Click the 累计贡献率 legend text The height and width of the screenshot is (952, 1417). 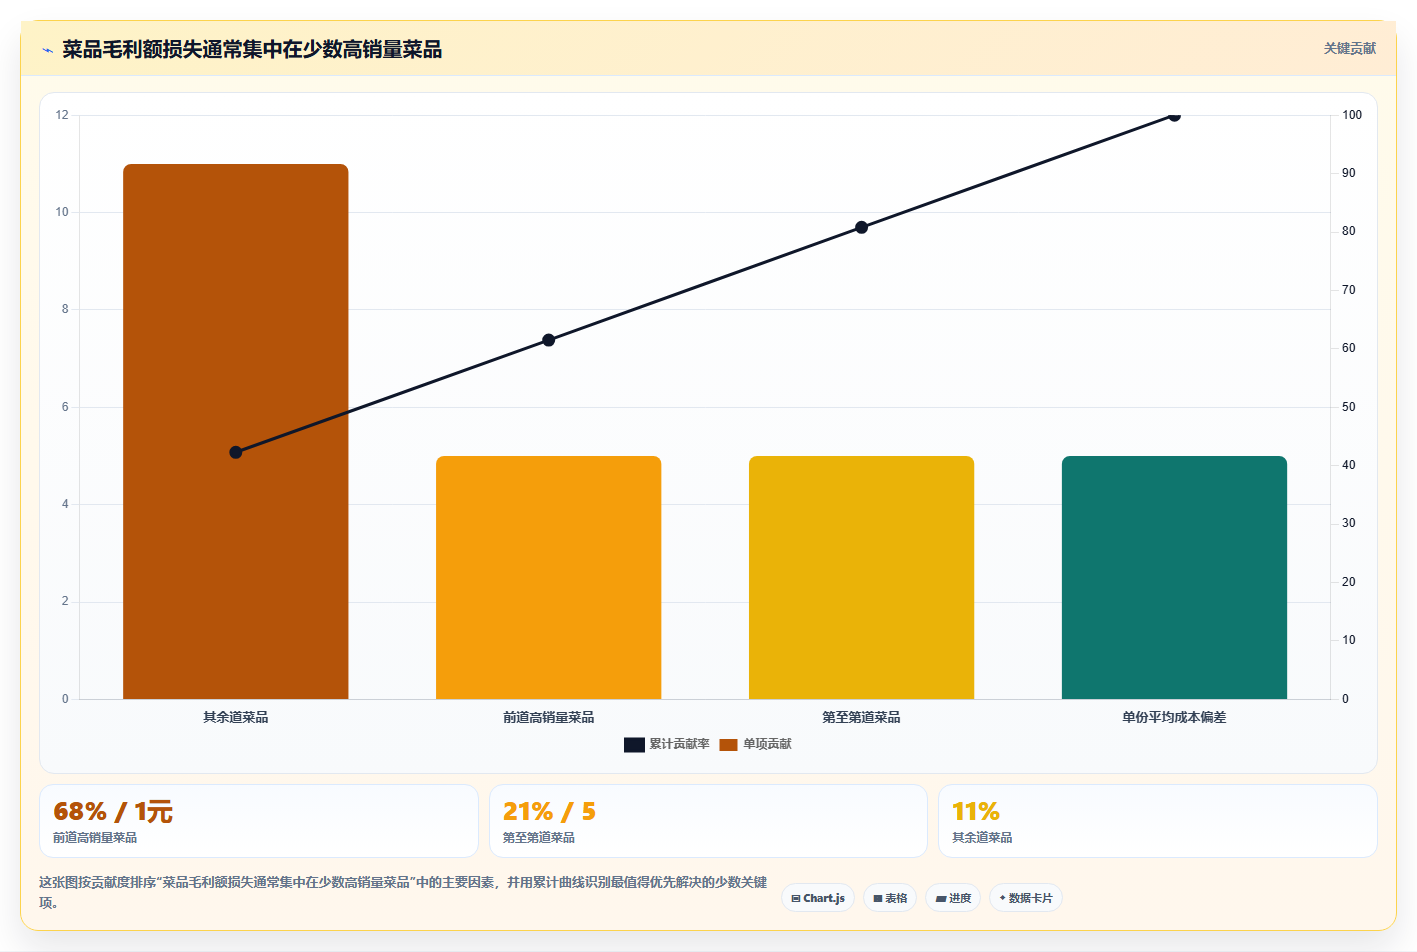point(679,744)
